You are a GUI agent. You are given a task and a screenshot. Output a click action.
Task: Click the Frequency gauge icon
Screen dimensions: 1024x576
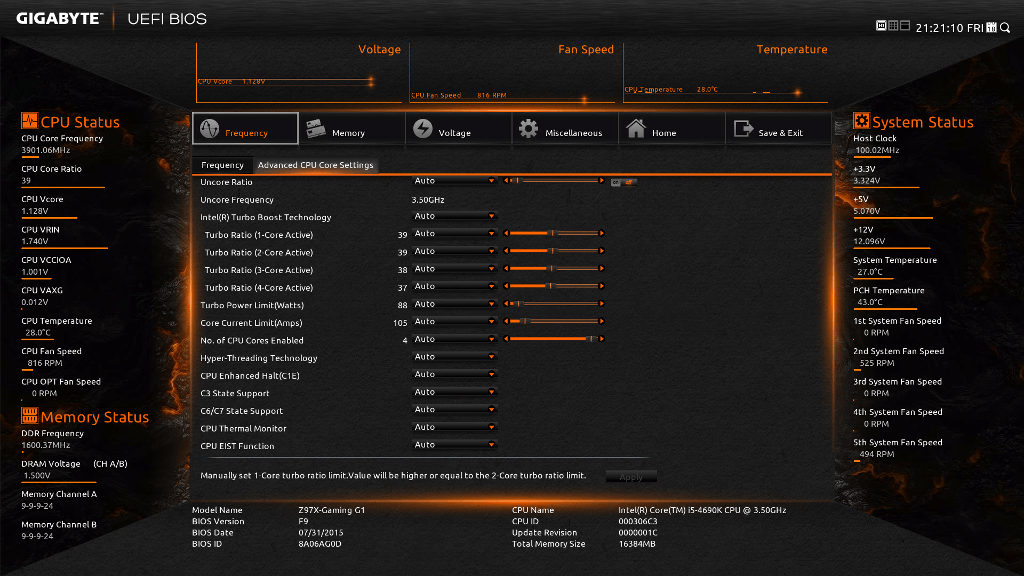[x=209, y=129]
